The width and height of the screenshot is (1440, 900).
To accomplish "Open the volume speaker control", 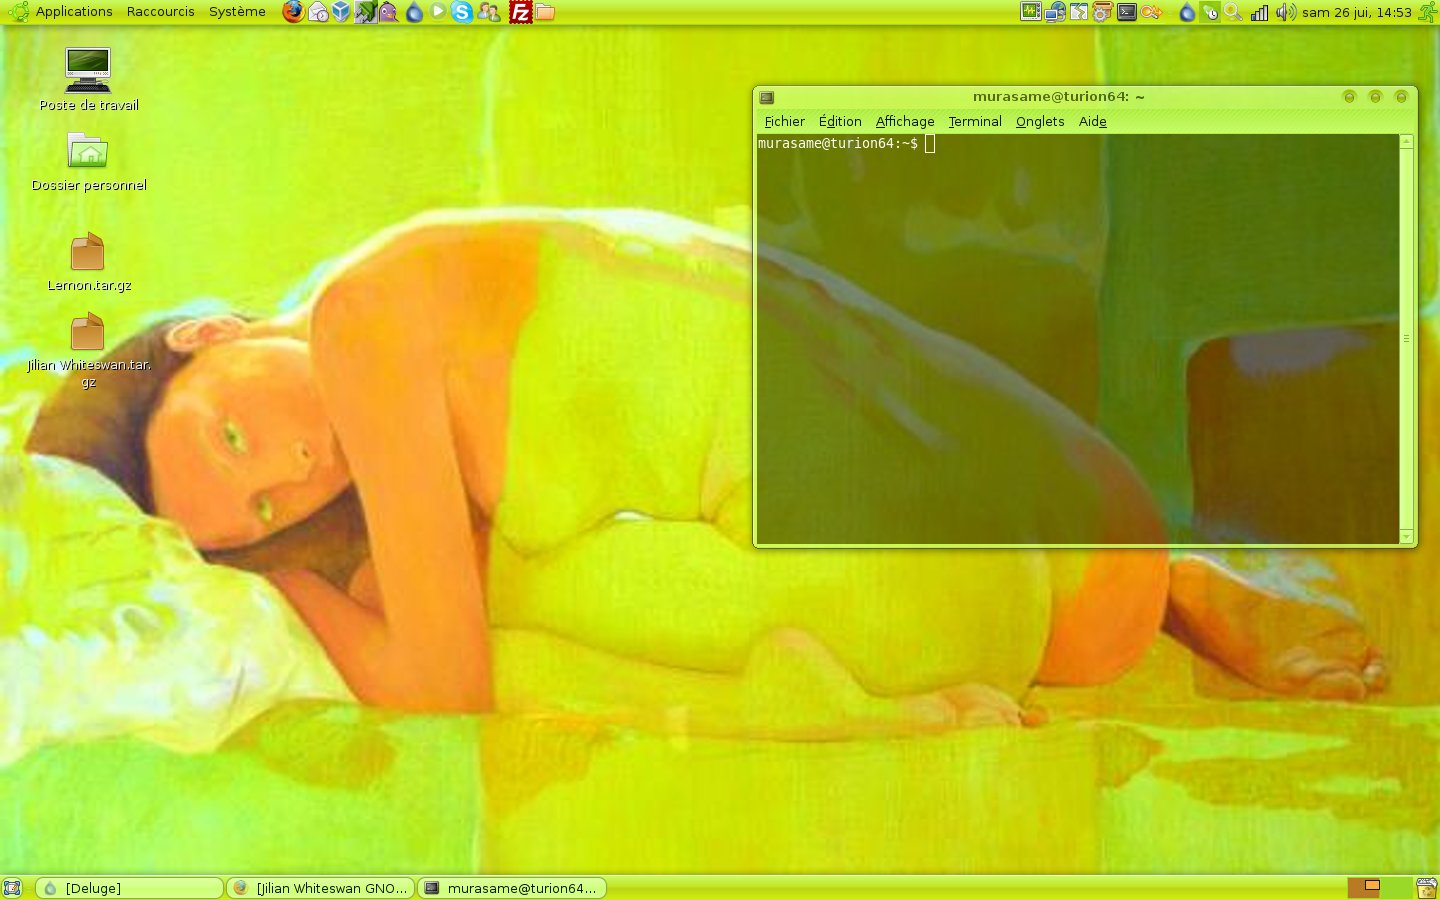I will point(1286,12).
